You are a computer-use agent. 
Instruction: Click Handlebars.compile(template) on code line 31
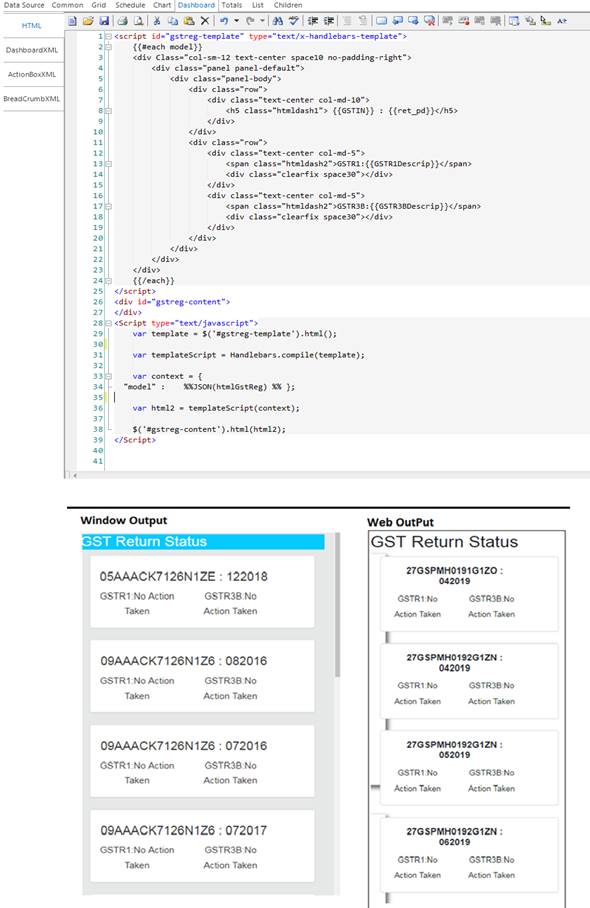297,355
